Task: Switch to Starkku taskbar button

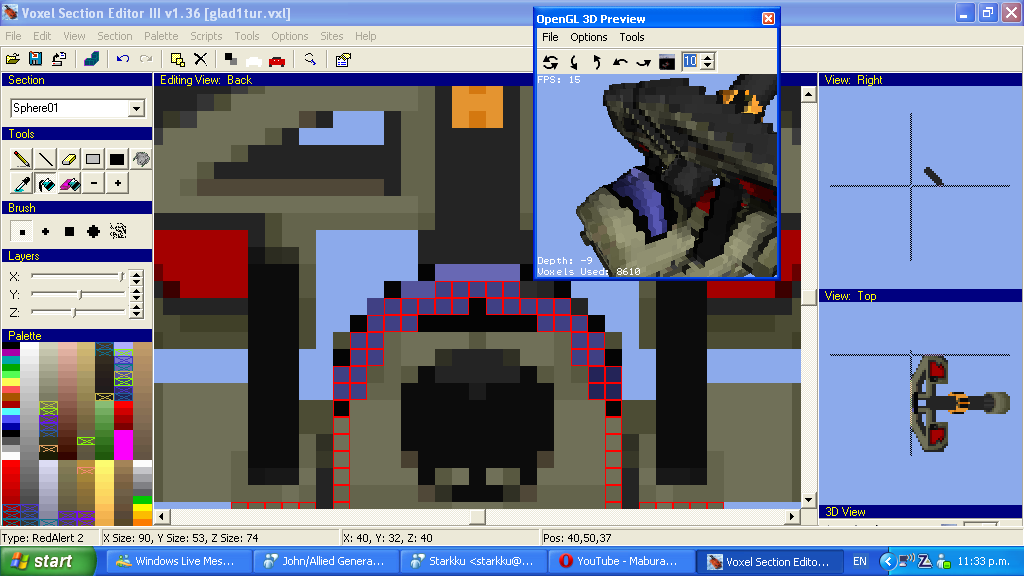Action: pyautogui.click(x=472, y=561)
